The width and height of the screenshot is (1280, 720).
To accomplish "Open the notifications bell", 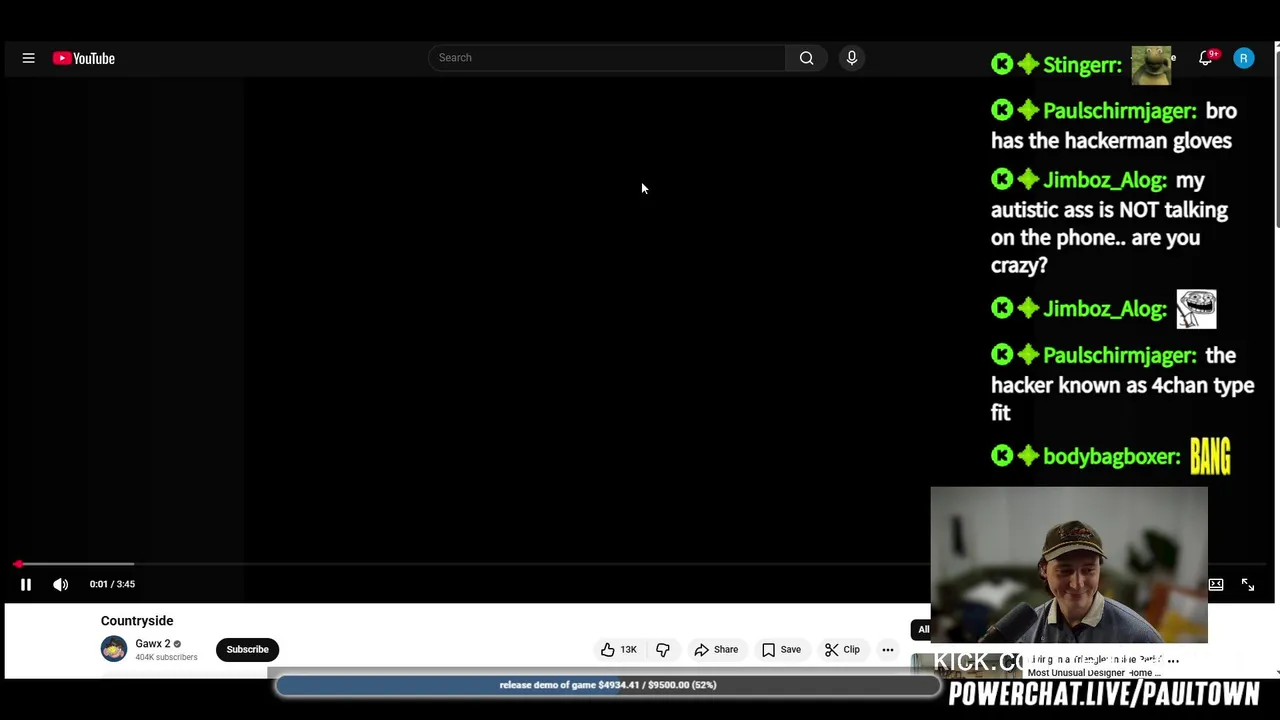I will point(1206,58).
